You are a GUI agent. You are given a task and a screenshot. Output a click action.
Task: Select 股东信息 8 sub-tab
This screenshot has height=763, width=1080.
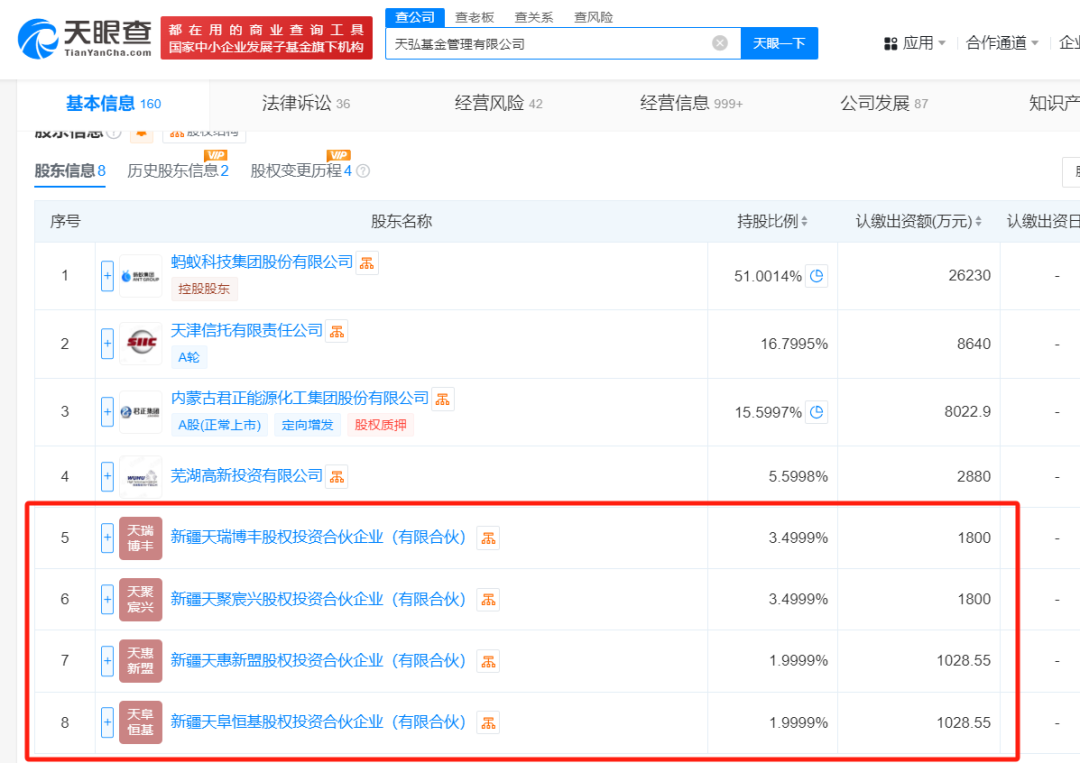[70, 171]
